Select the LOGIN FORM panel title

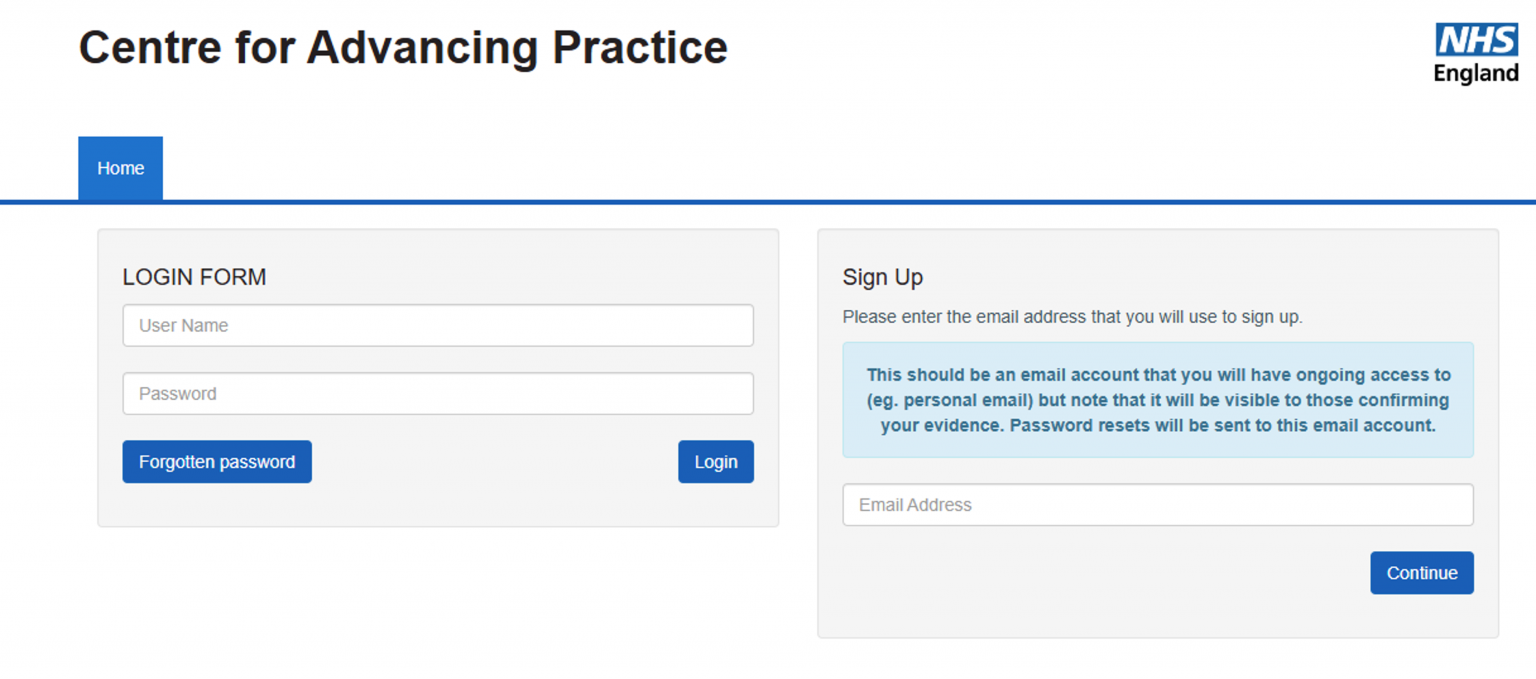(194, 277)
